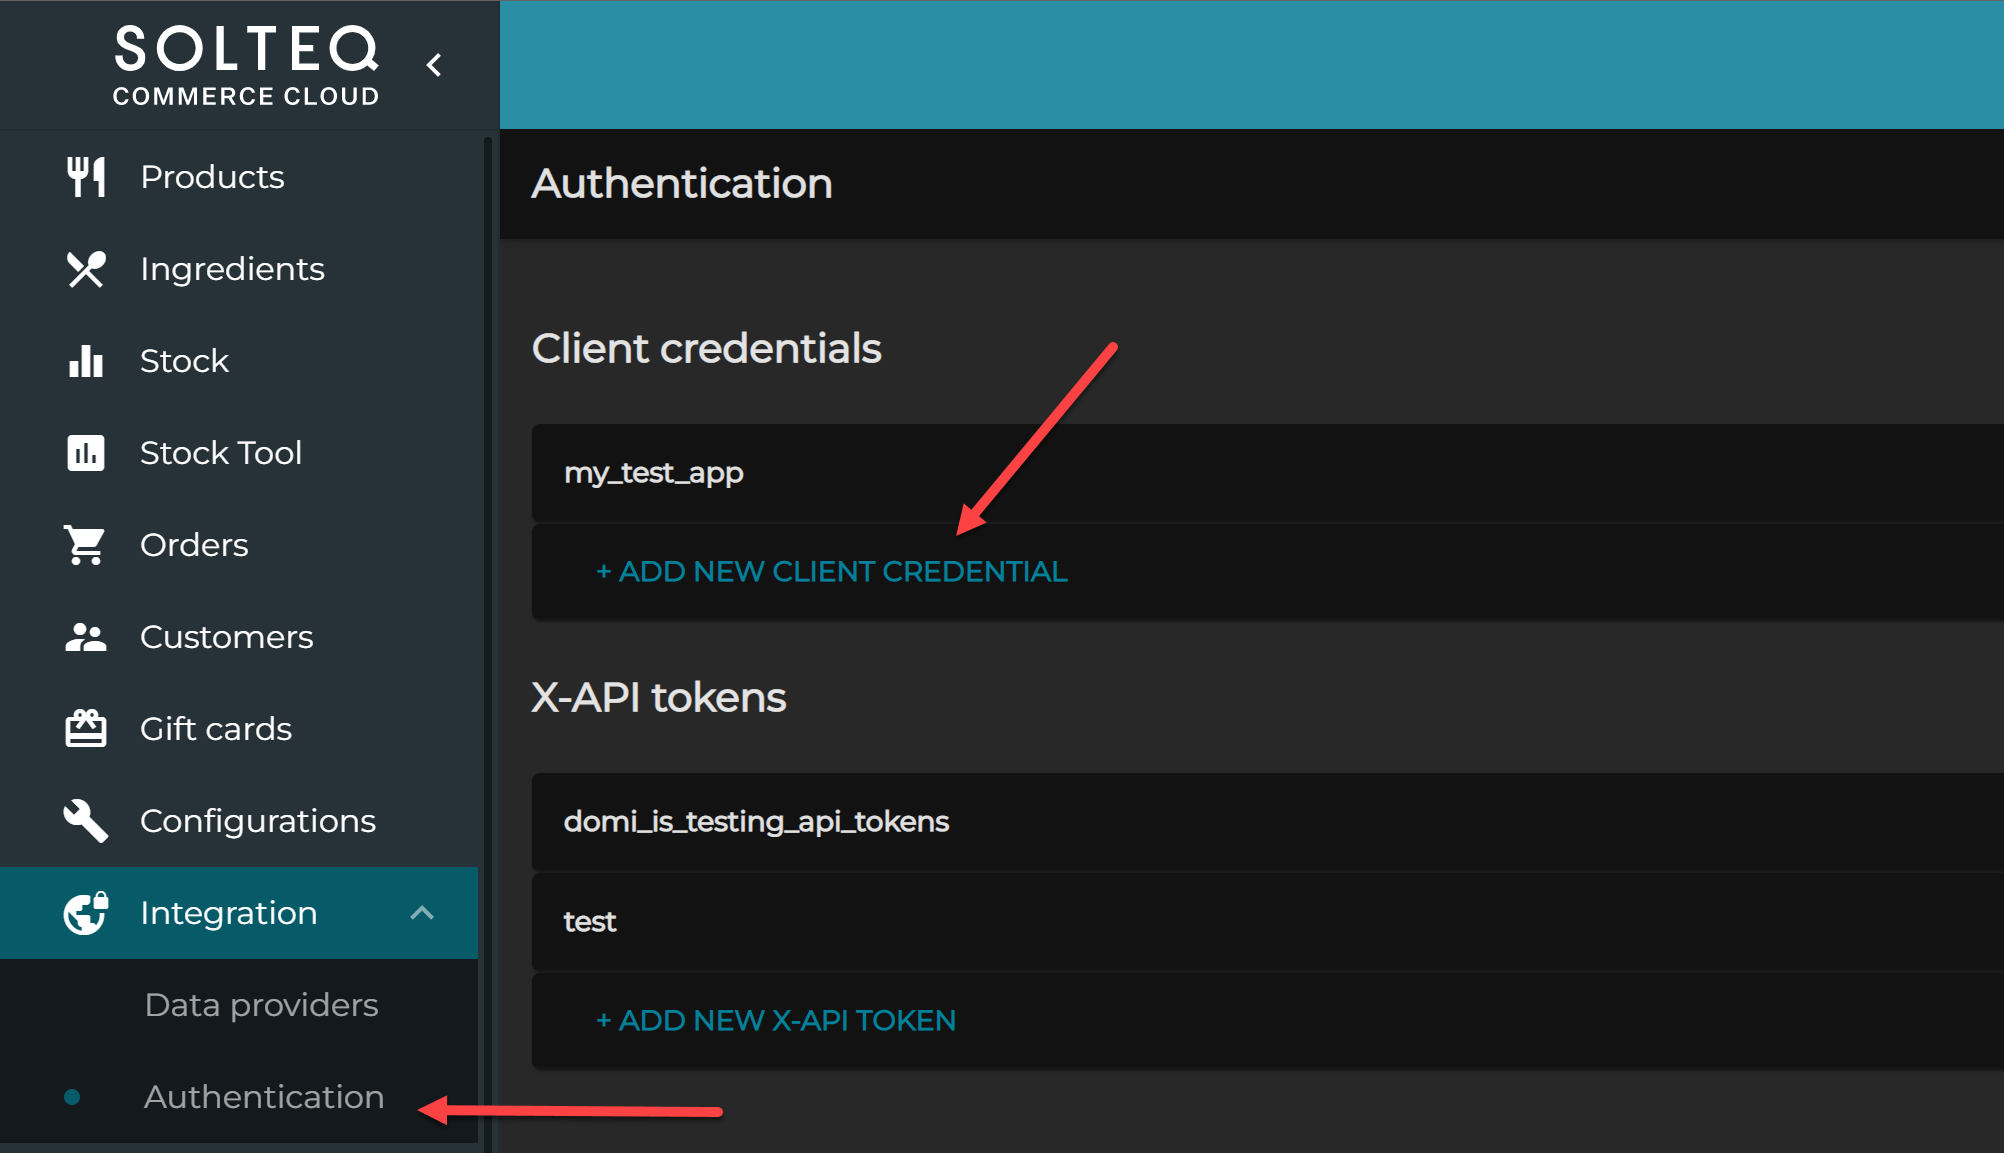Navigate to Authentication in the sidebar

(263, 1096)
